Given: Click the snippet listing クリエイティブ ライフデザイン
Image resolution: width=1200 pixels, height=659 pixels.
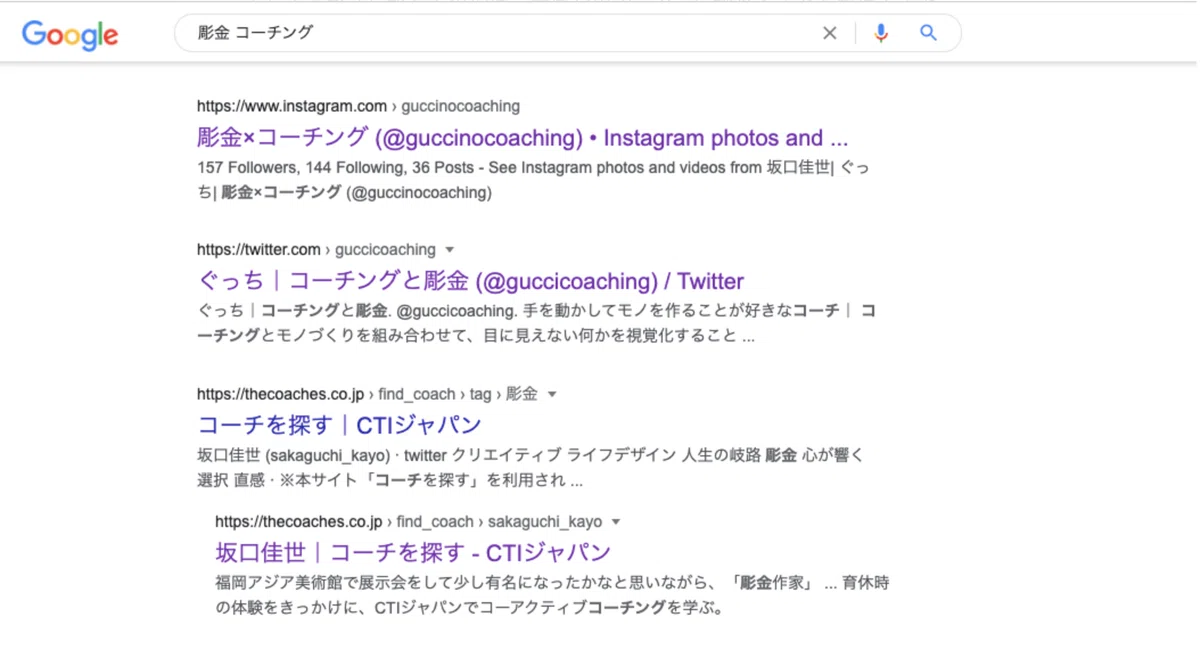Looking at the screenshot, I should click(x=531, y=467).
